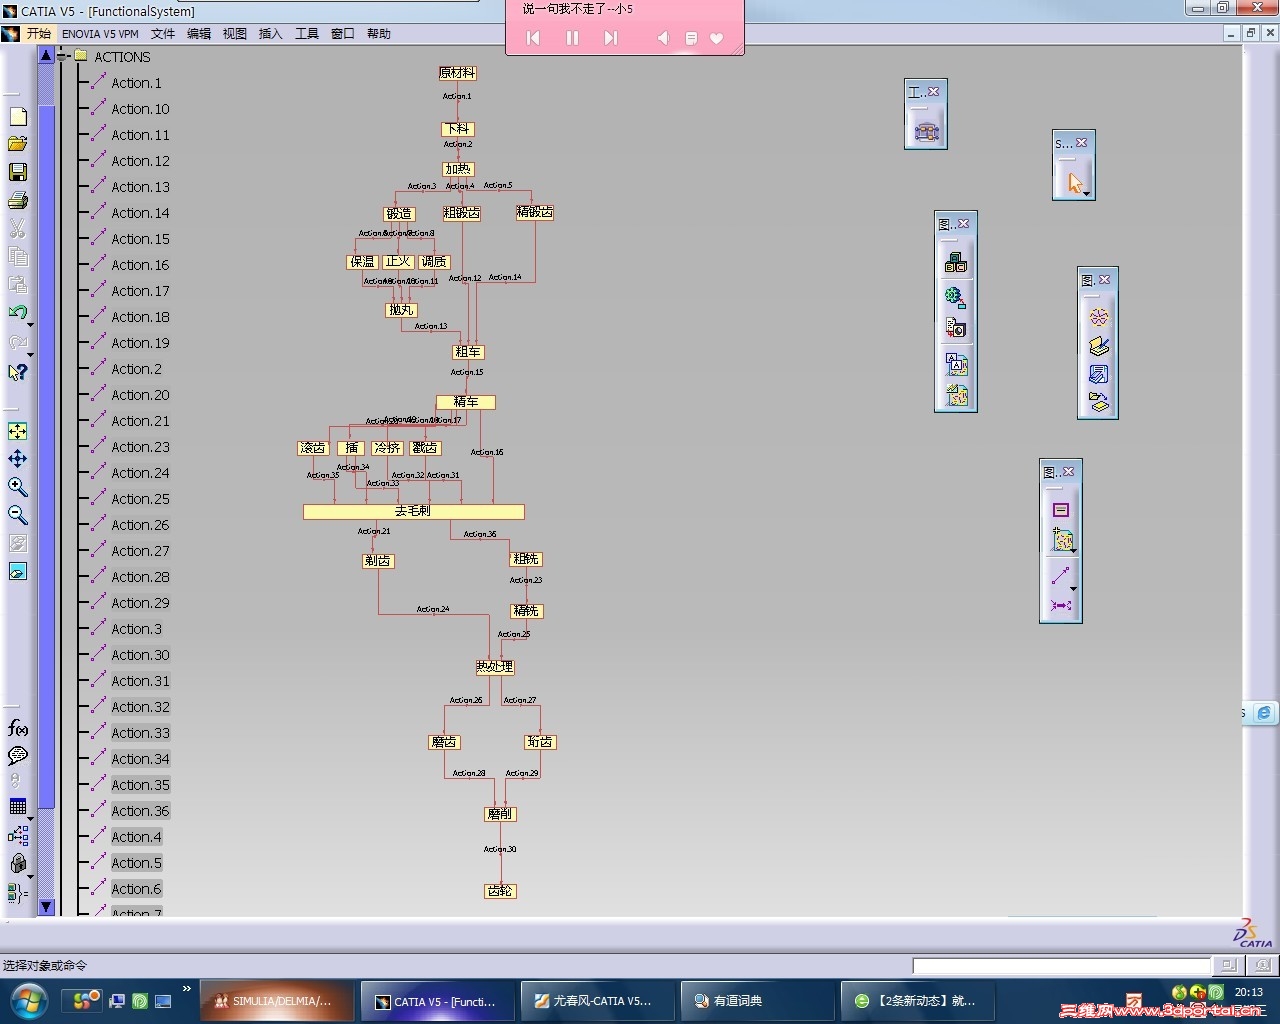Select the 热处理 node in the diagram

tap(495, 667)
